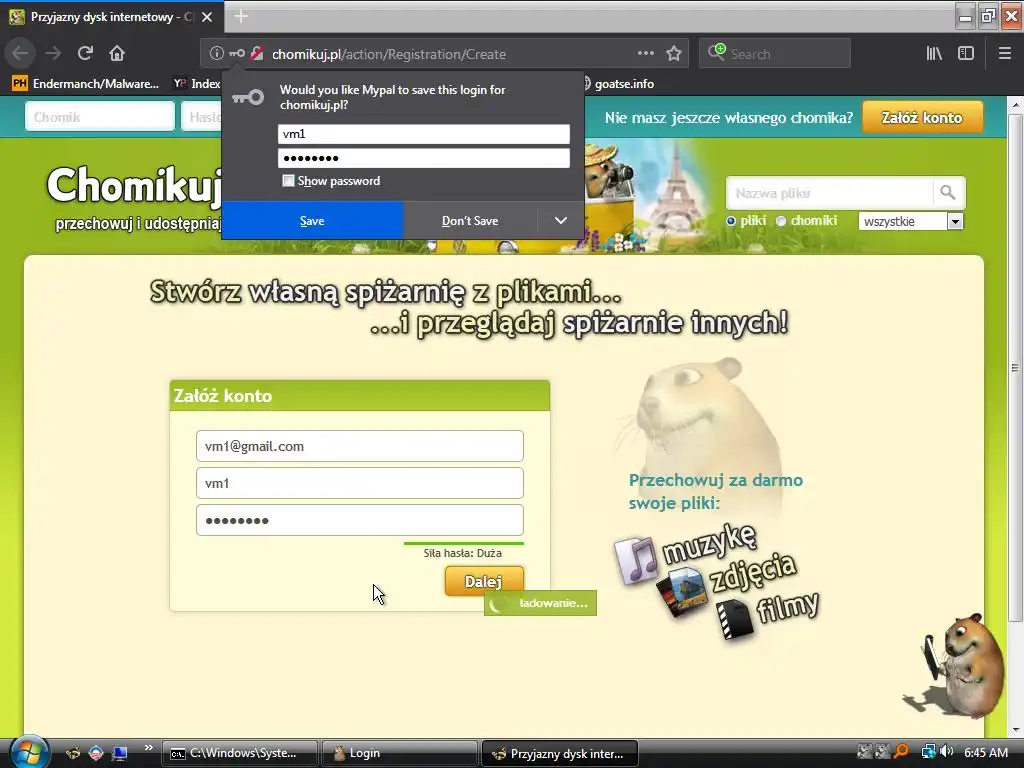Open the goatse.info bookmark
1024x768 pixels.
[x=617, y=84]
